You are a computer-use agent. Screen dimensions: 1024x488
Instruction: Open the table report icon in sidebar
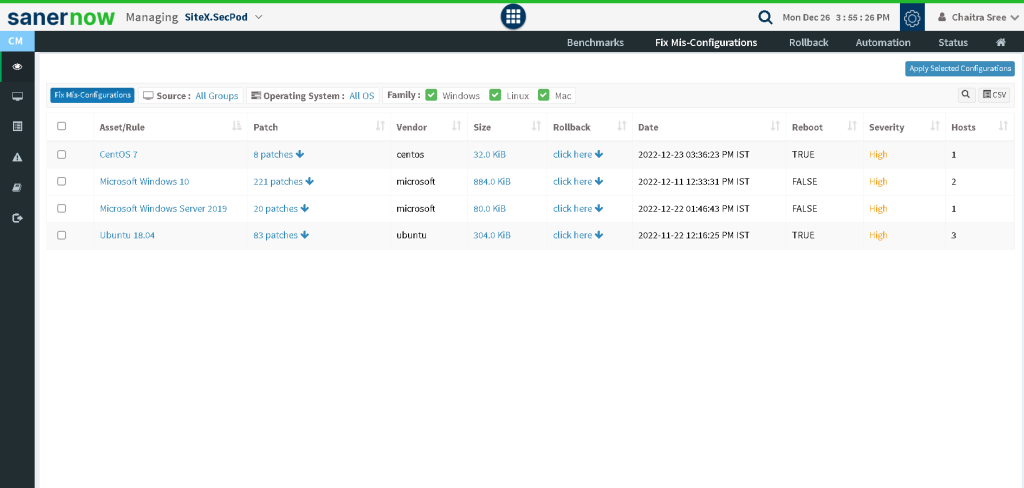[18, 126]
